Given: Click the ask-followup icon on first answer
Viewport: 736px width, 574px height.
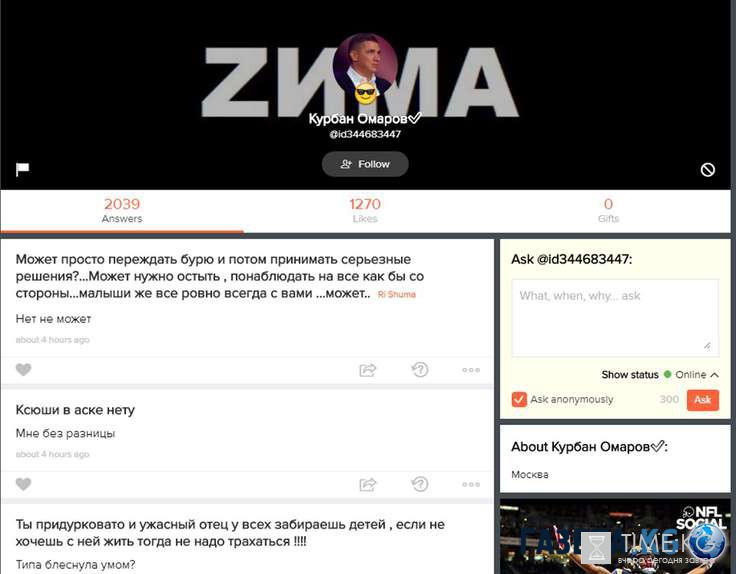Looking at the screenshot, I should [420, 370].
